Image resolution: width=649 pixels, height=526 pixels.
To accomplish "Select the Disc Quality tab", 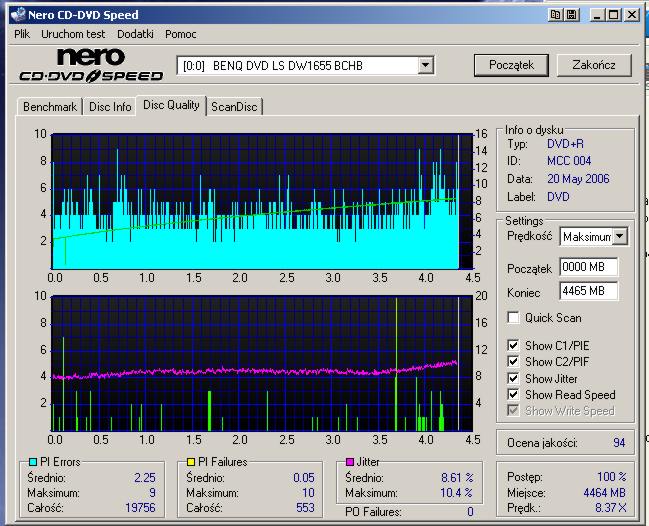I will click(x=171, y=105).
